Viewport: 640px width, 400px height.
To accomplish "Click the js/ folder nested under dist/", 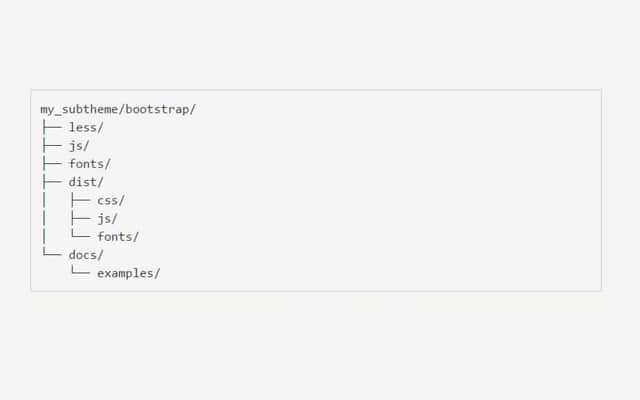I will pos(107,218).
